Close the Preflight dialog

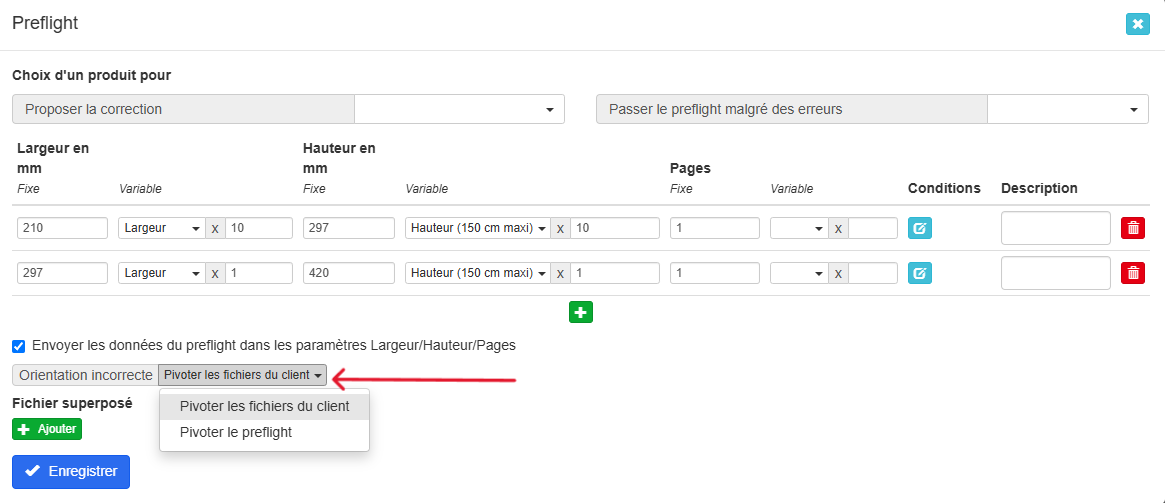(x=1137, y=24)
